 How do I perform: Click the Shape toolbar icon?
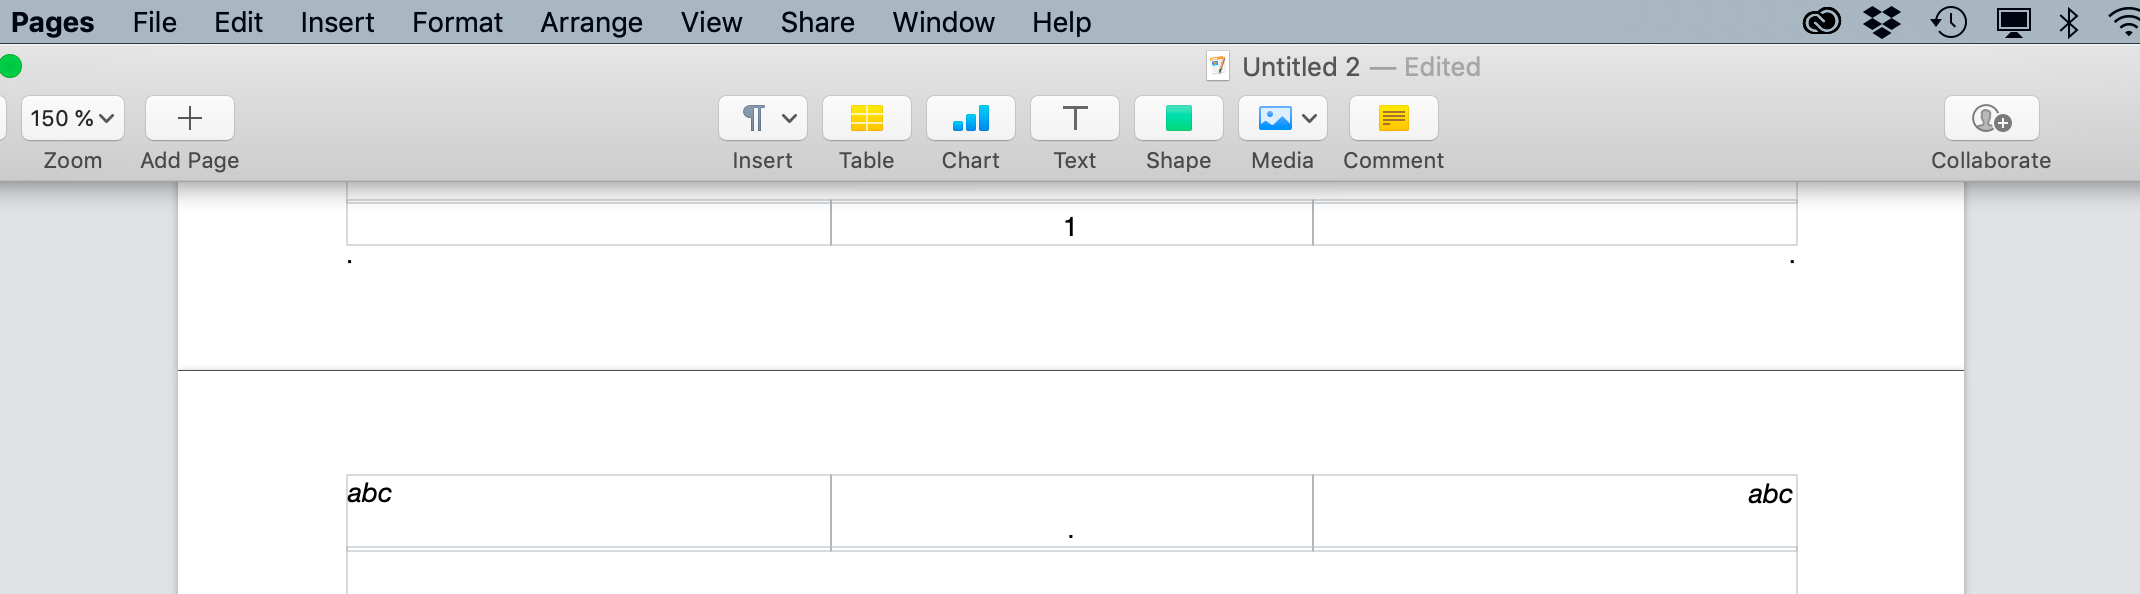point(1178,119)
